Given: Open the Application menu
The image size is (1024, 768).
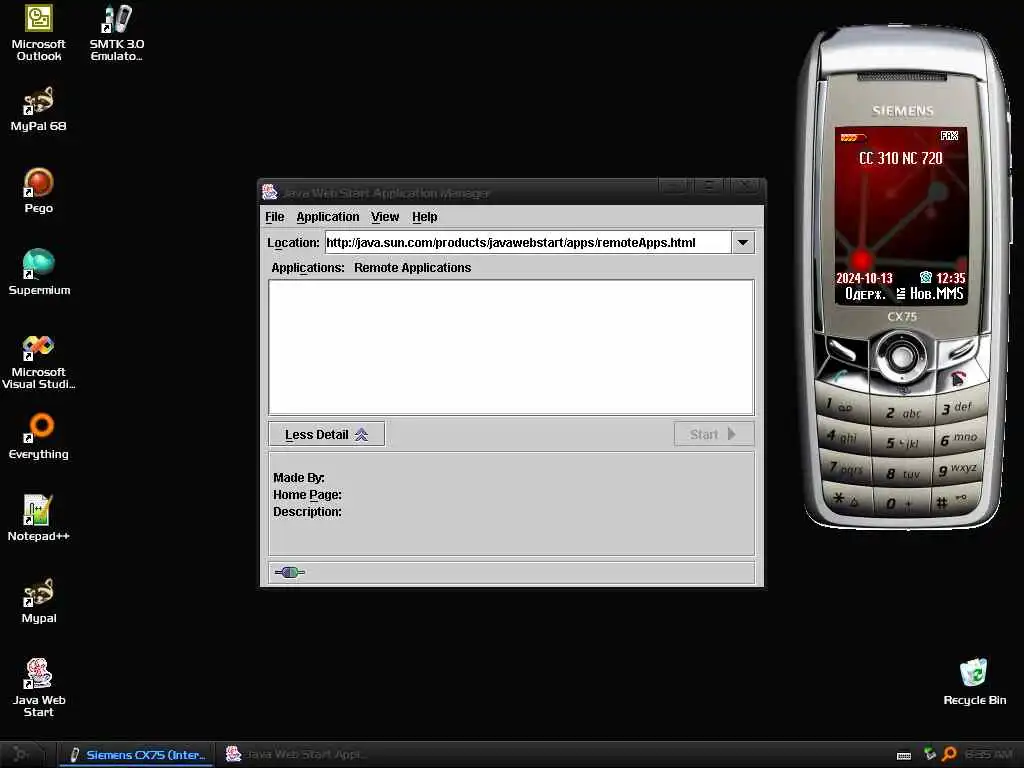Looking at the screenshot, I should pos(328,217).
